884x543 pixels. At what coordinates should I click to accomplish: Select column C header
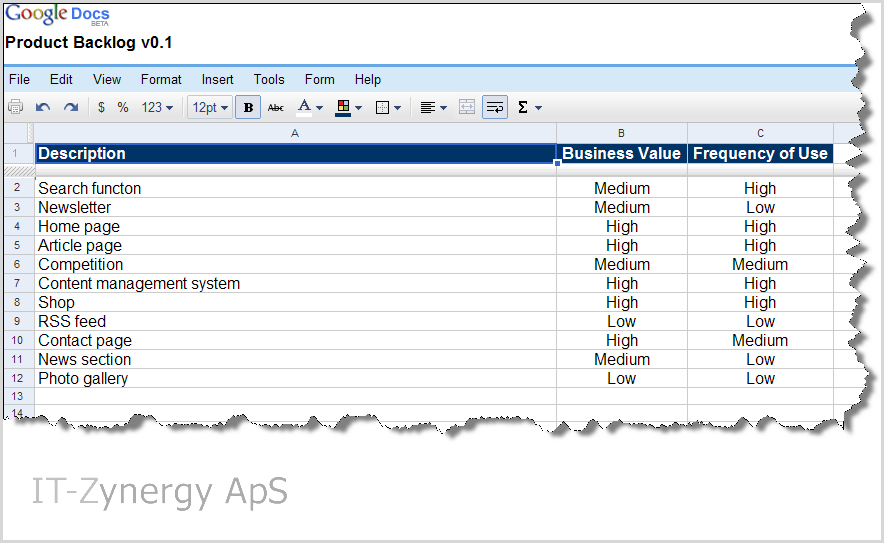coord(760,133)
